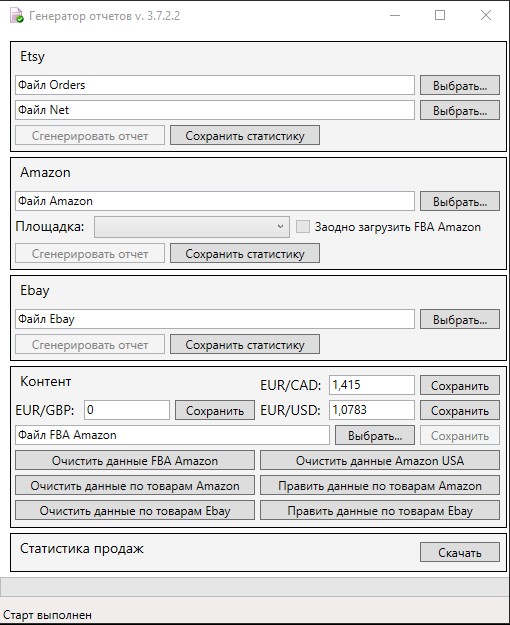Choose the FBA Amazon file with Выбрать button
This screenshot has width=510, height=625.
pyautogui.click(x=375, y=436)
